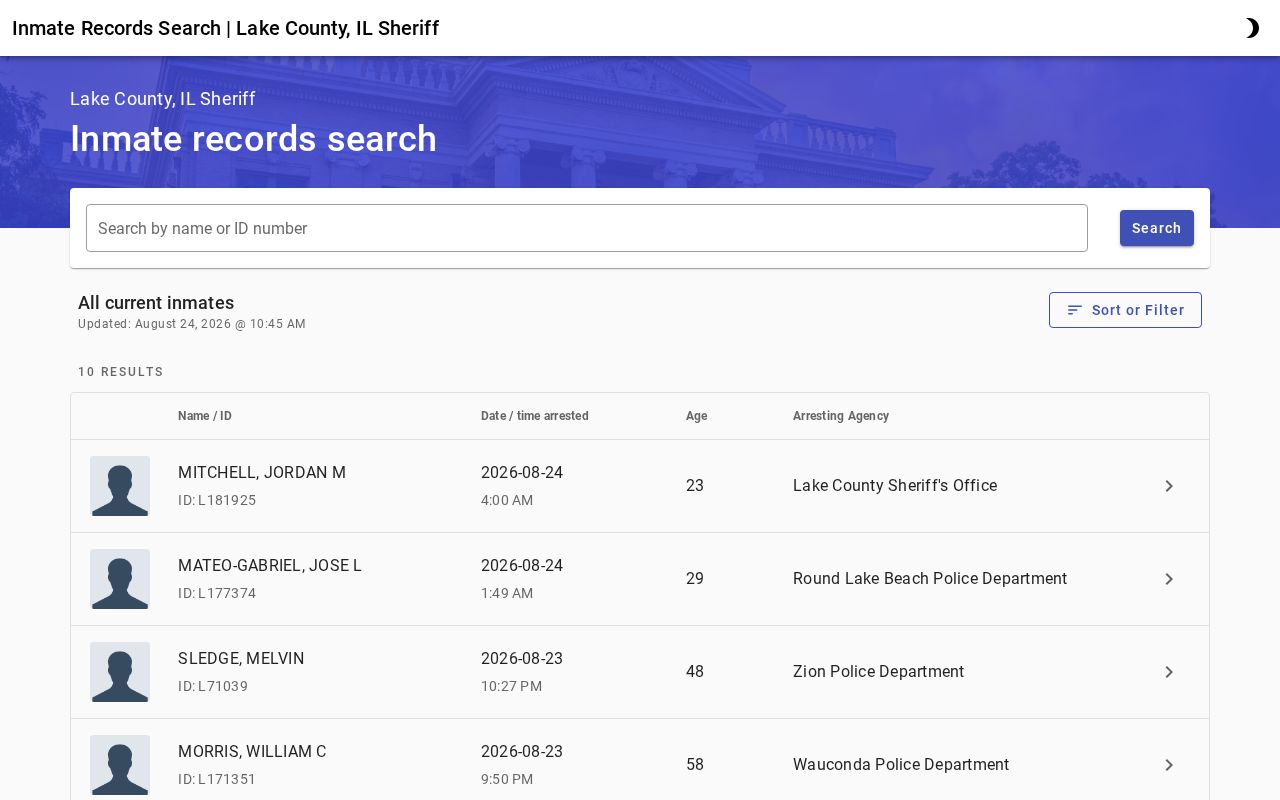Click the Search button

tap(1157, 228)
